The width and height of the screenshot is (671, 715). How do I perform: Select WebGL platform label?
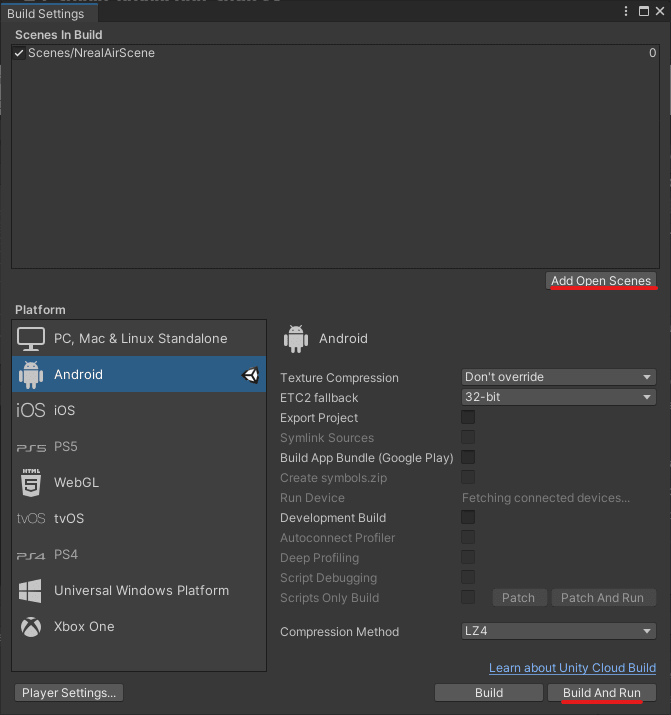click(x=76, y=482)
